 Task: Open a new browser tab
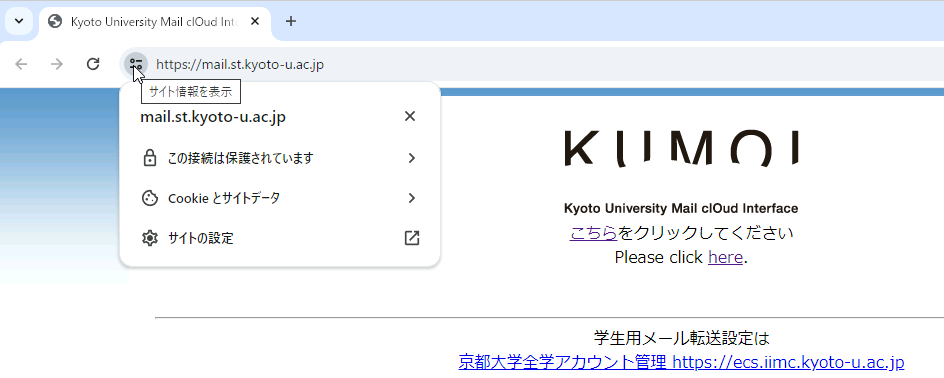click(x=291, y=22)
